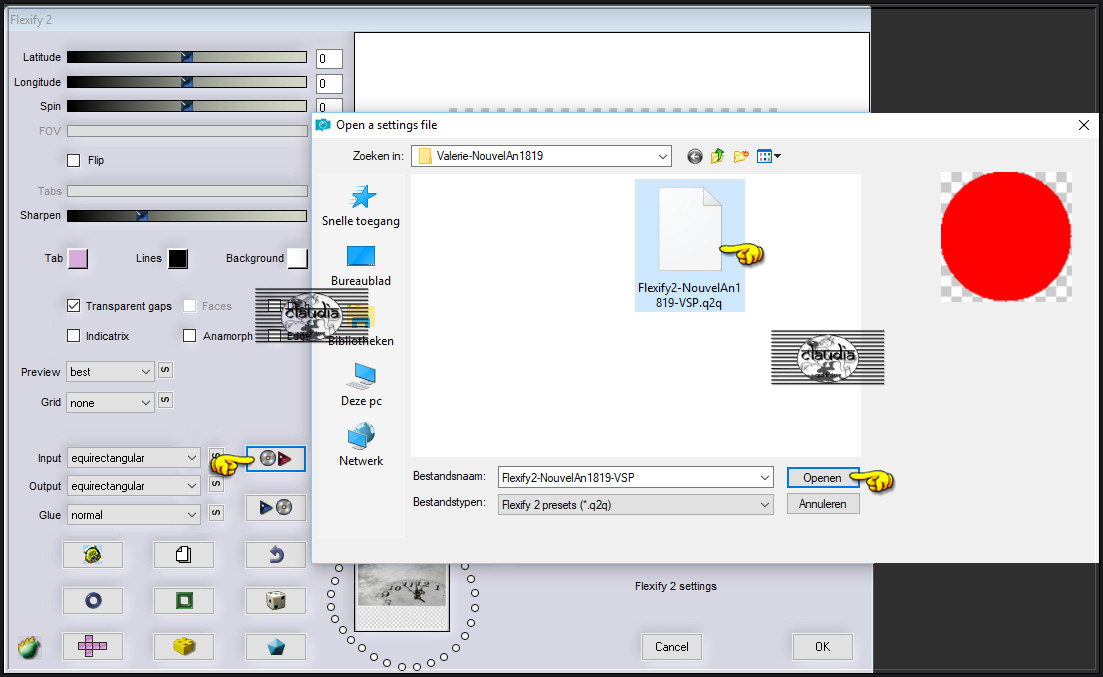Close the Open a settings file dialog
The width and height of the screenshot is (1103, 677).
(x=1083, y=125)
